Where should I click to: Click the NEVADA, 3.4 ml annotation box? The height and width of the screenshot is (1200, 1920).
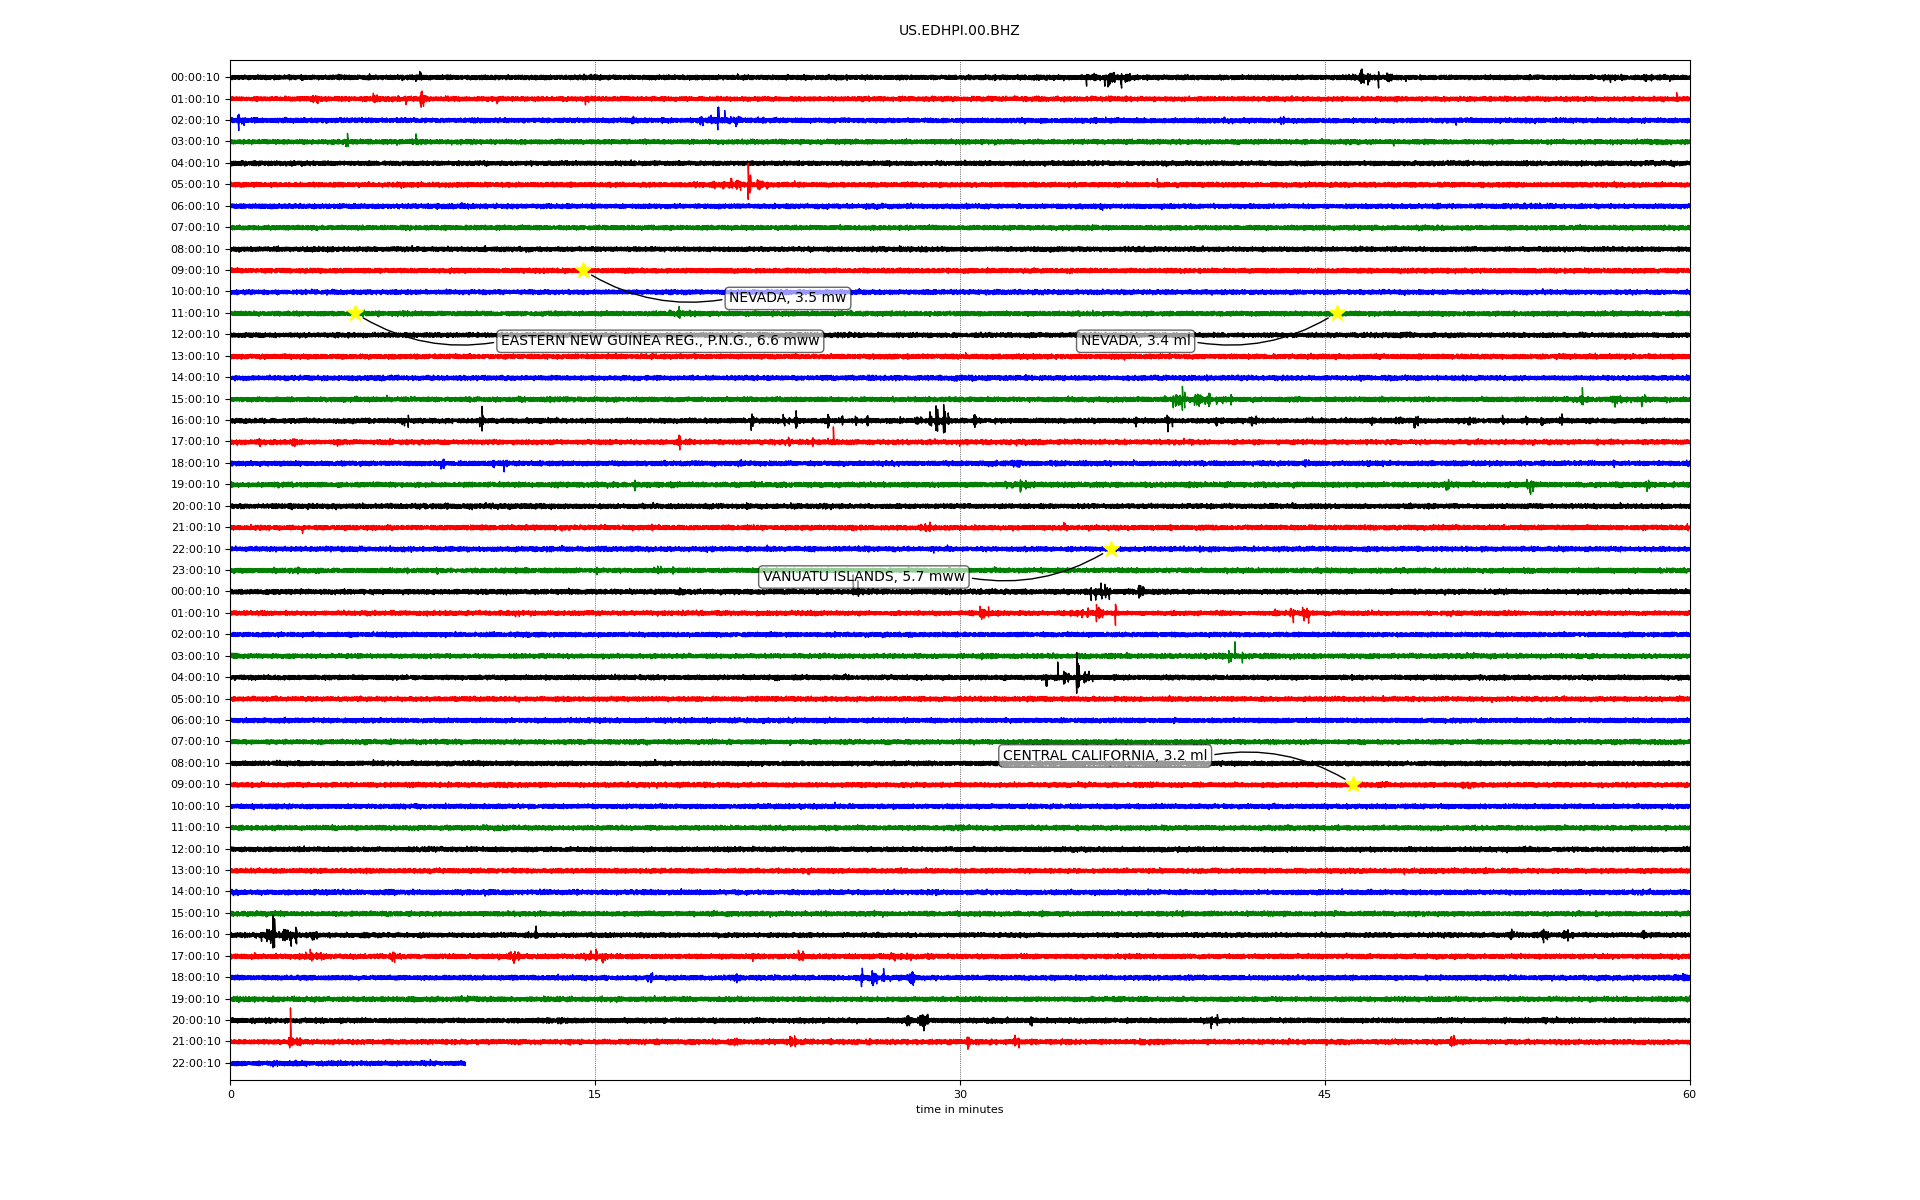[1135, 341]
